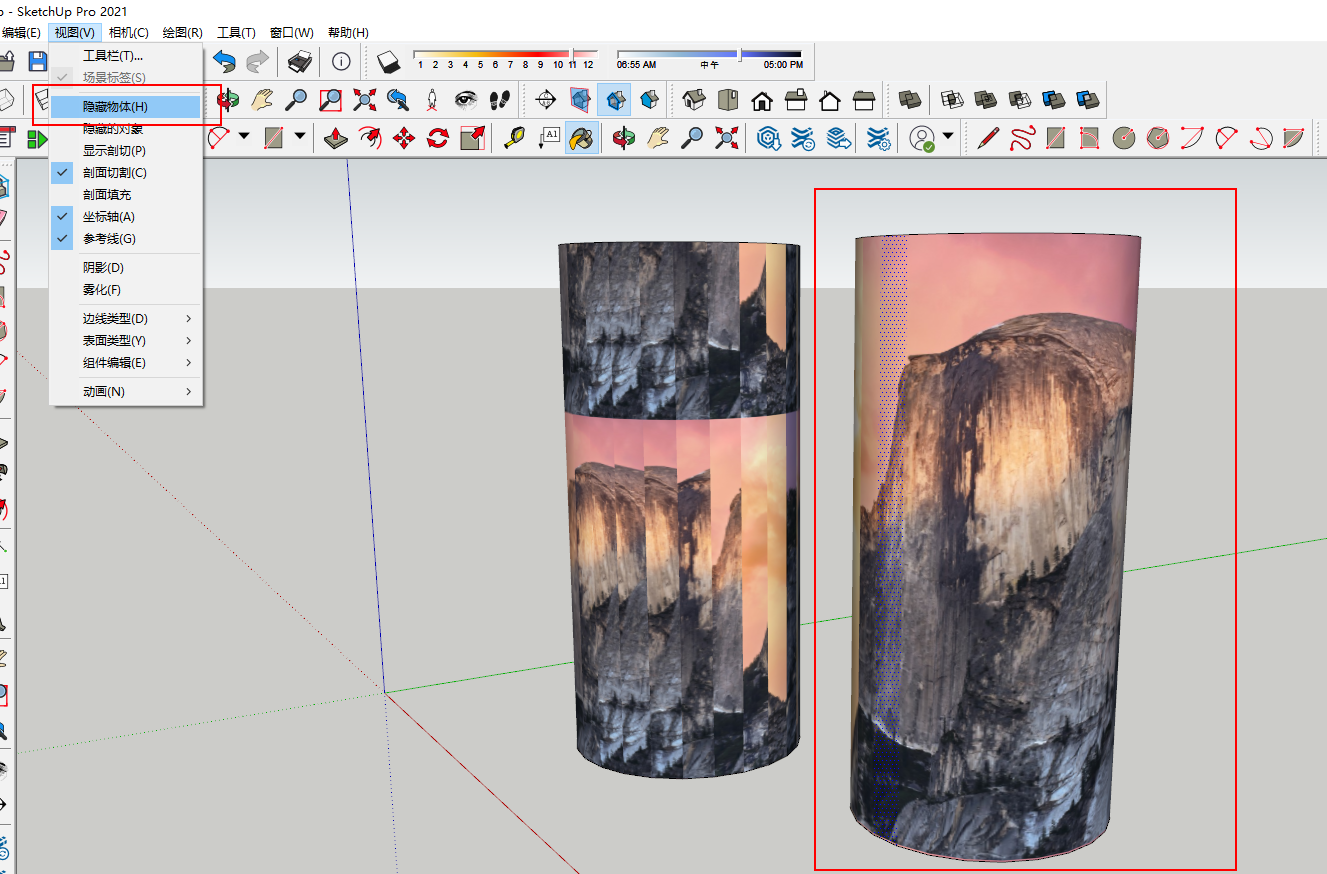Select the left textured cylinder in the viewport
The height and width of the screenshot is (874, 1327).
tap(680, 510)
